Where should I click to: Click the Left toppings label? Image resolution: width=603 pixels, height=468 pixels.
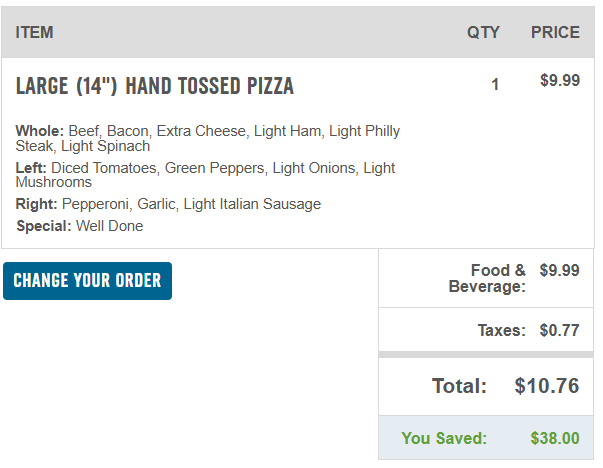31,168
